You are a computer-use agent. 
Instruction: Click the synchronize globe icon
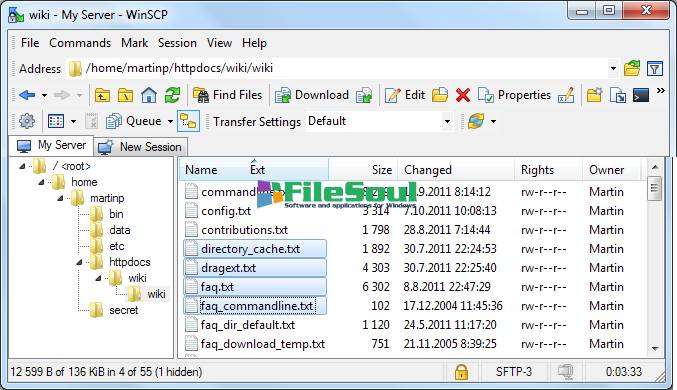[476, 121]
